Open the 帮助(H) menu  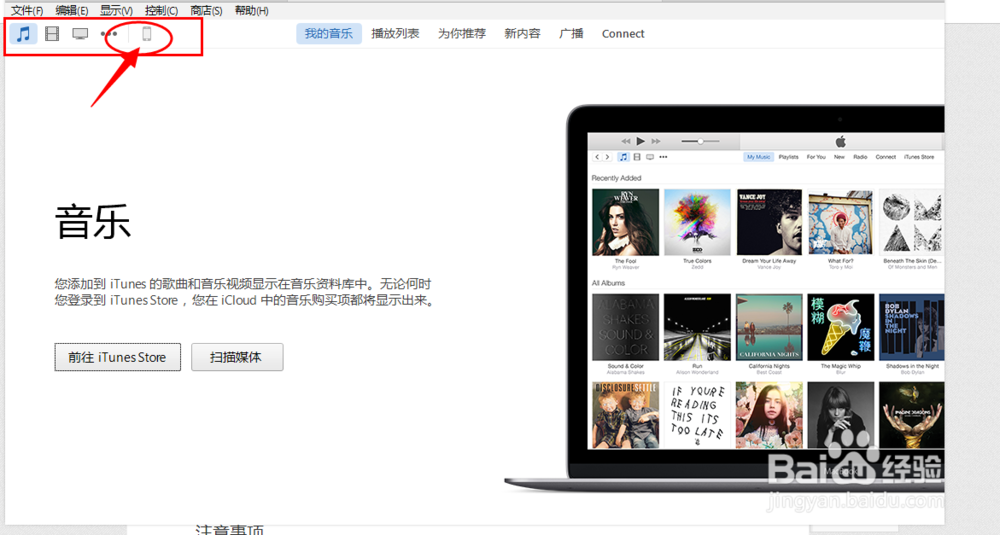point(251,11)
